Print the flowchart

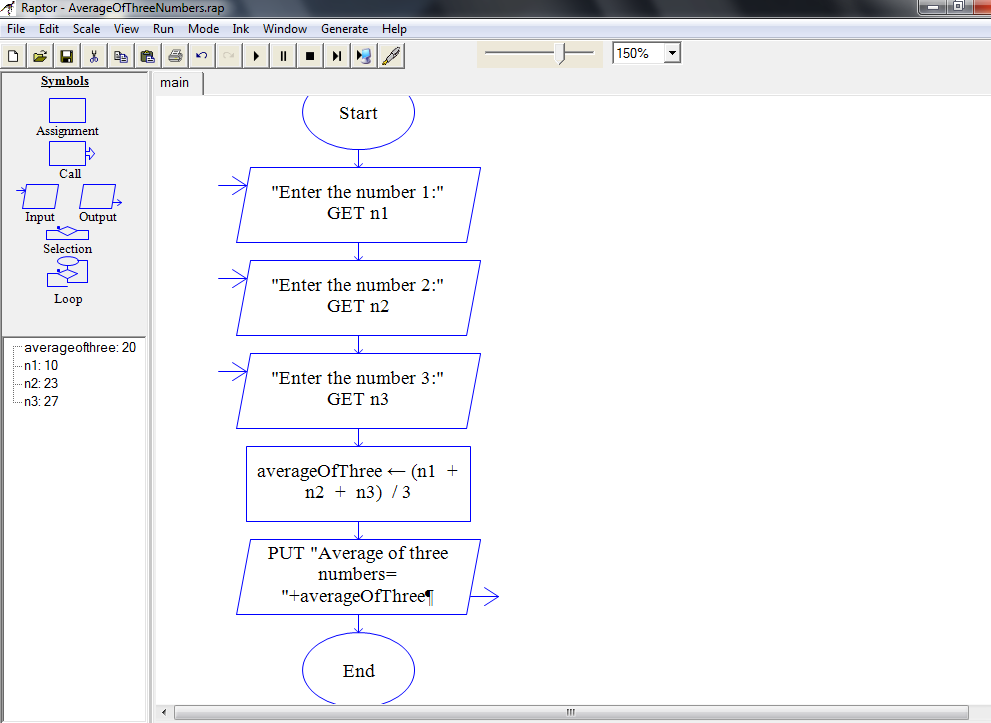[x=175, y=55]
